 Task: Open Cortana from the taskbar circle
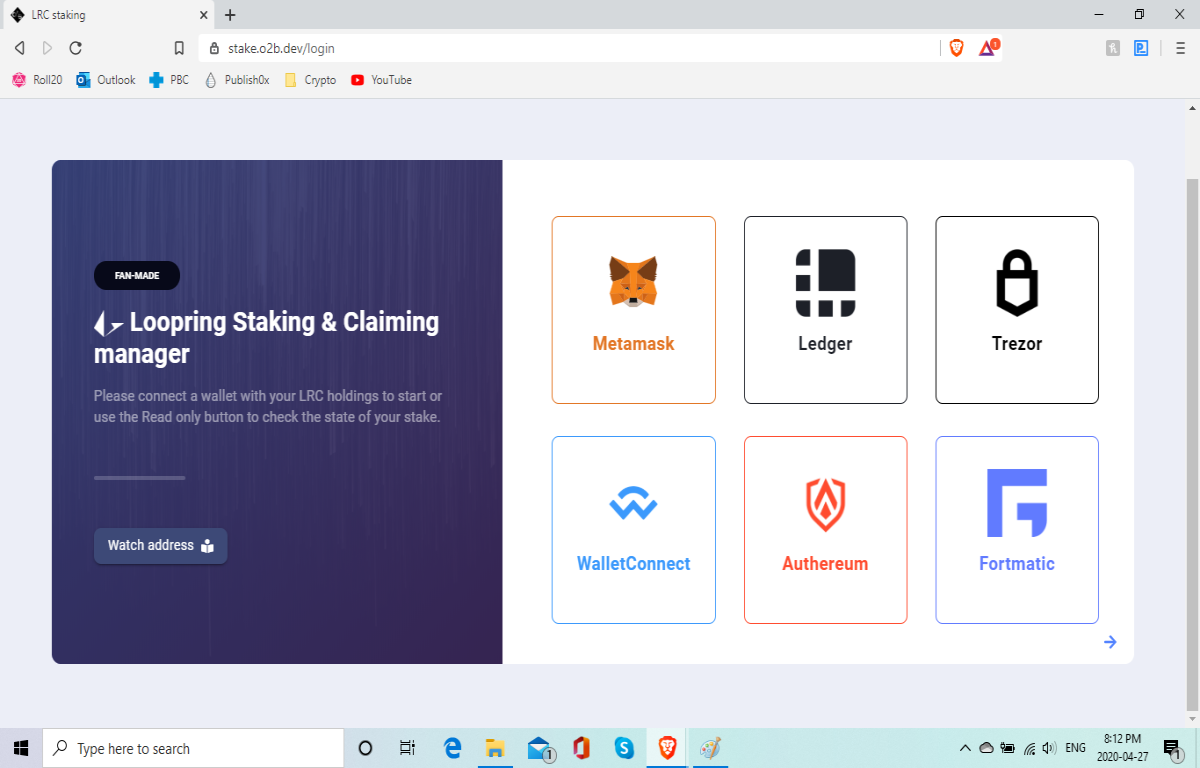click(x=365, y=748)
